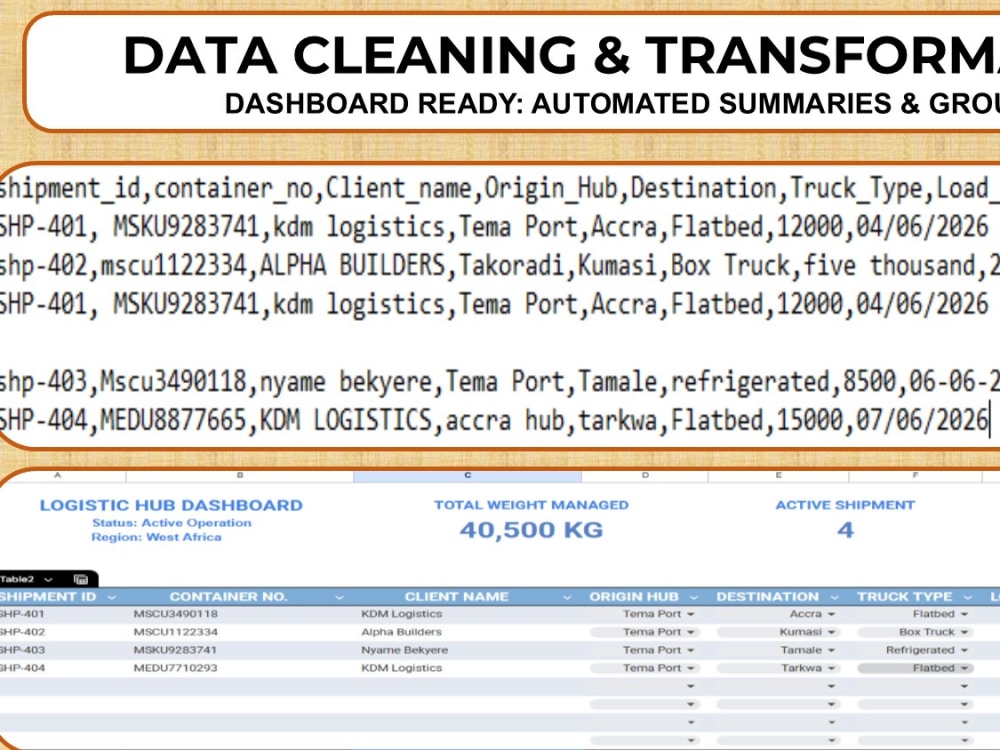Click the Region: West Africa text

(x=156, y=538)
